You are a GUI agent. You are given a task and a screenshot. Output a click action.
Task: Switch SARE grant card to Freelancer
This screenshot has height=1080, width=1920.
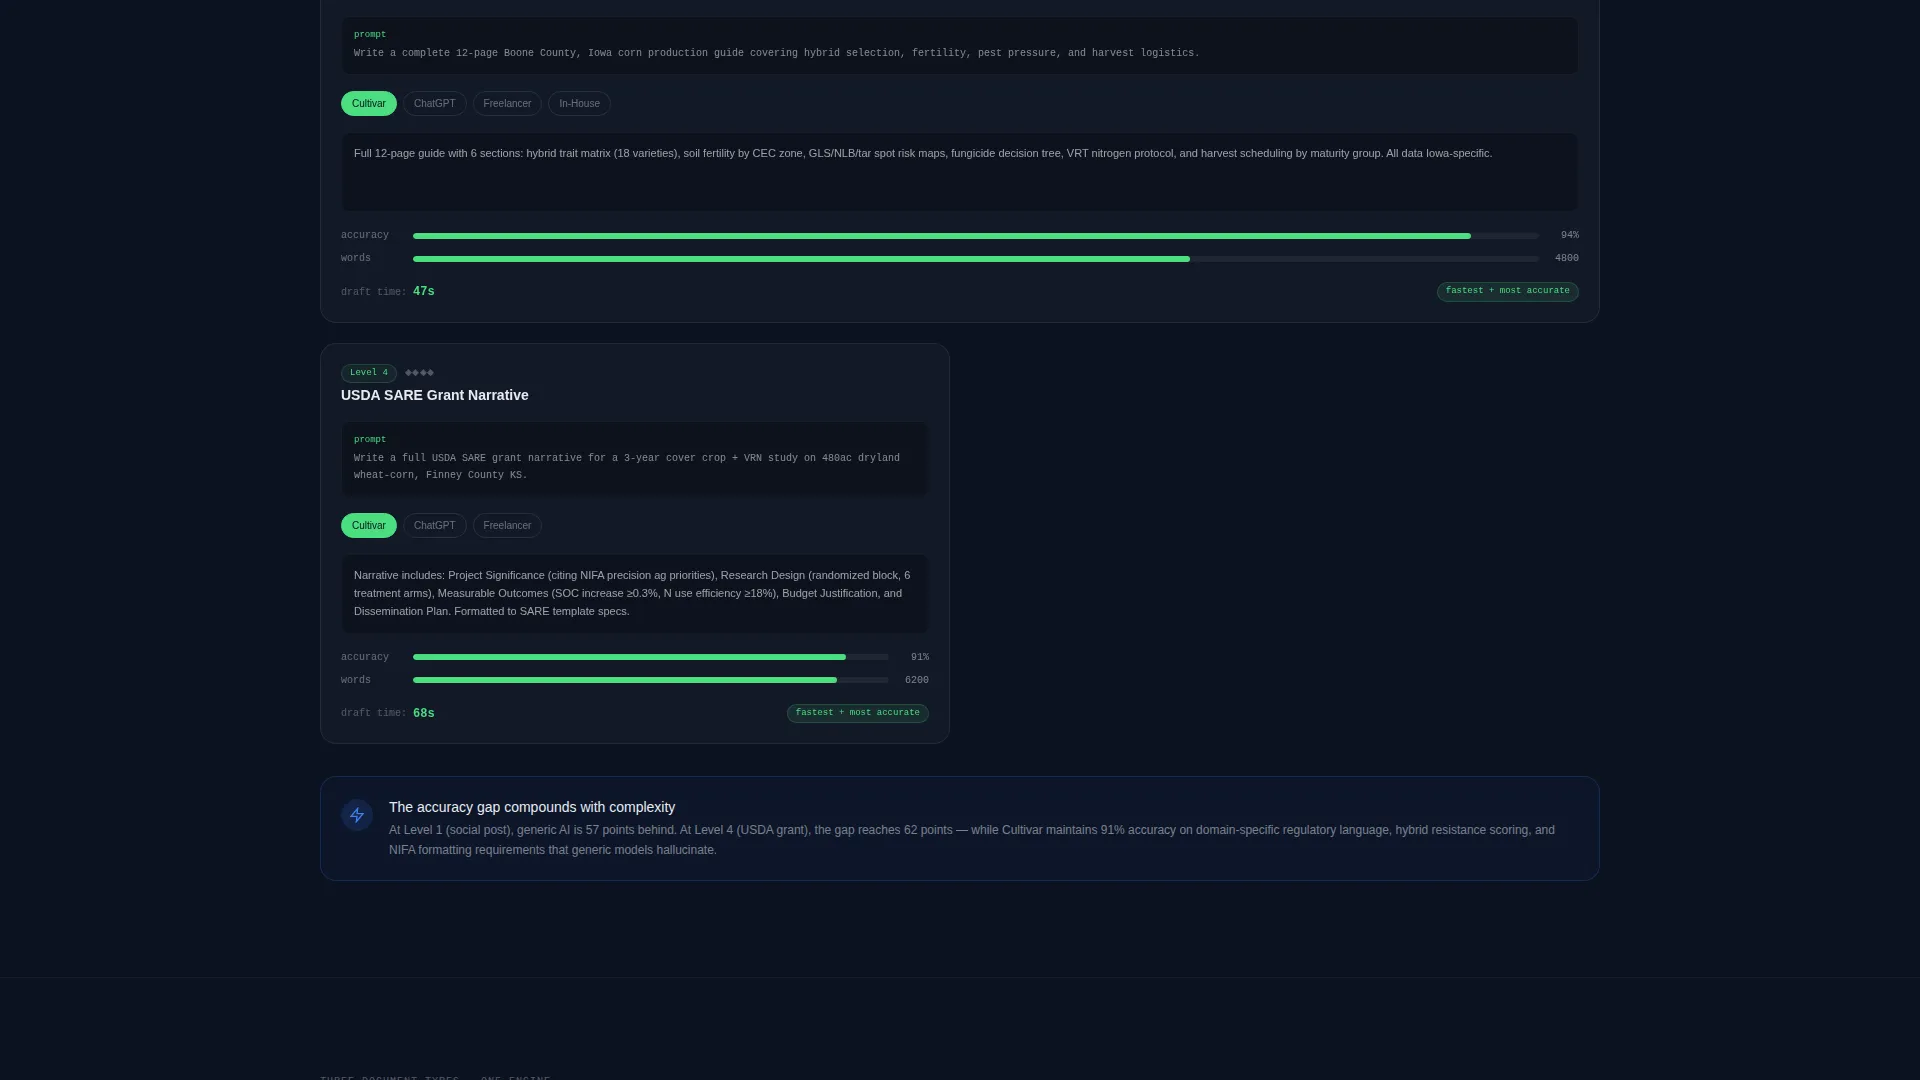click(507, 526)
